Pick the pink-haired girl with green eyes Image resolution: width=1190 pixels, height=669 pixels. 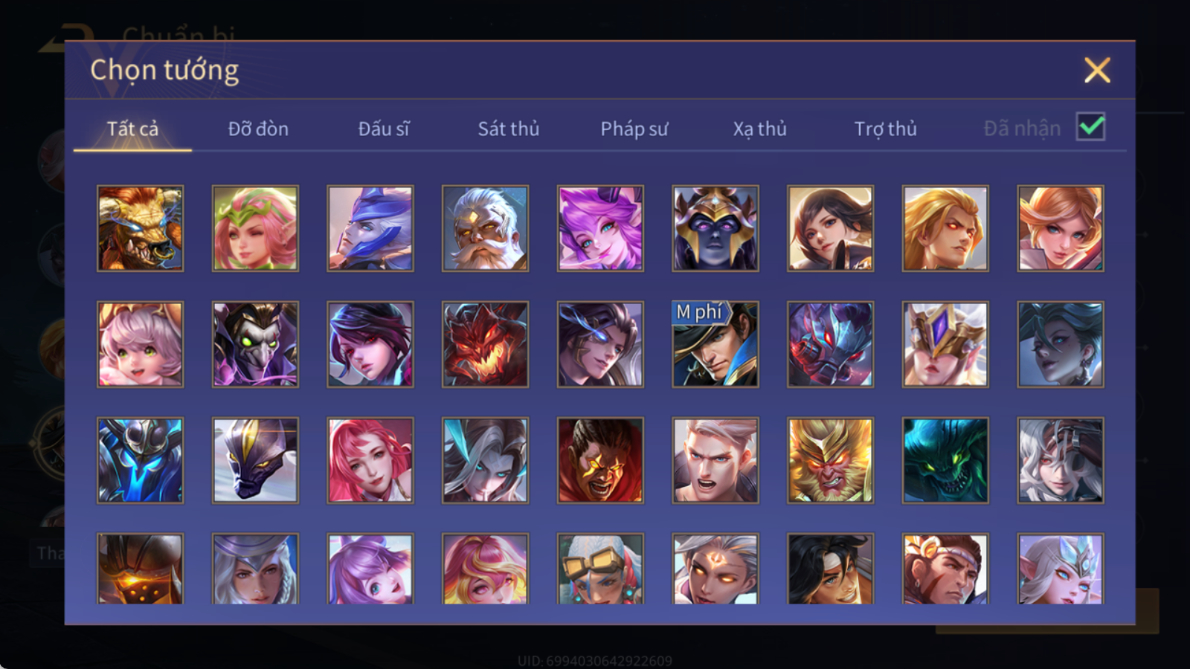(x=140, y=344)
